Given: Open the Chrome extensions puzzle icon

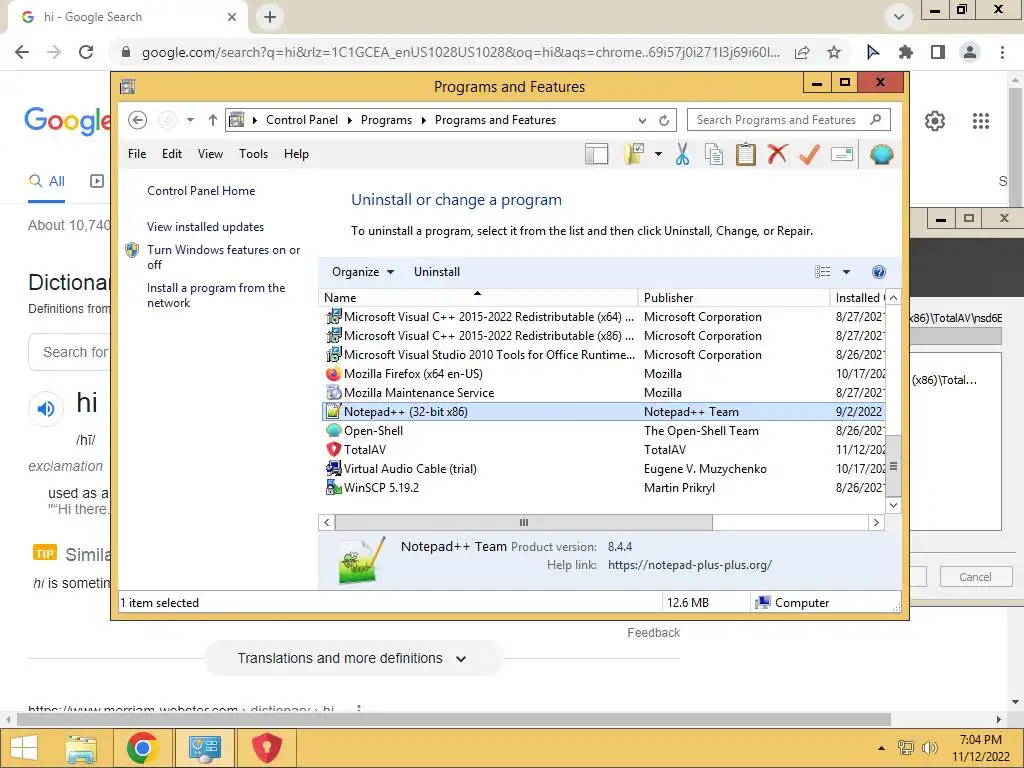Looking at the screenshot, I should click(x=905, y=52).
